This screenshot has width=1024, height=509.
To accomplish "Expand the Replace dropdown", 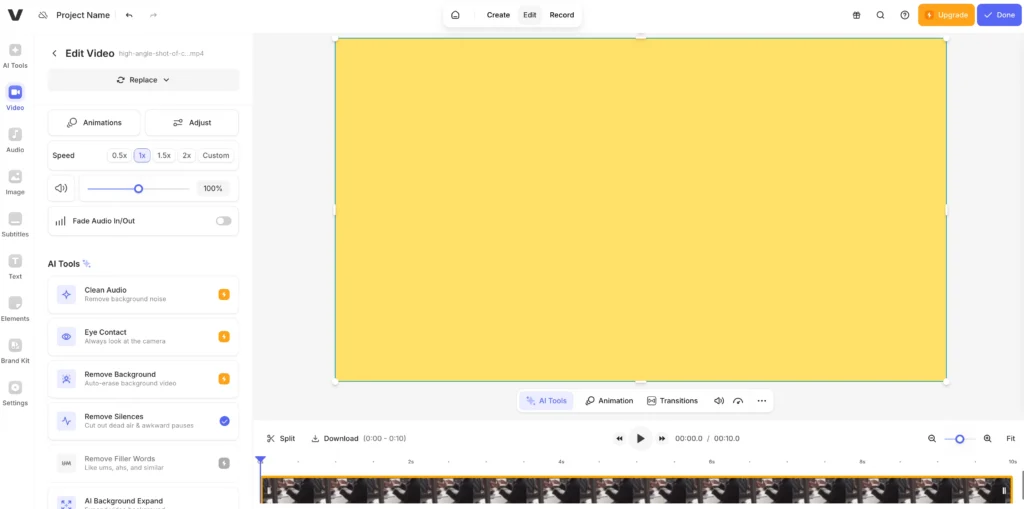I will (x=143, y=80).
